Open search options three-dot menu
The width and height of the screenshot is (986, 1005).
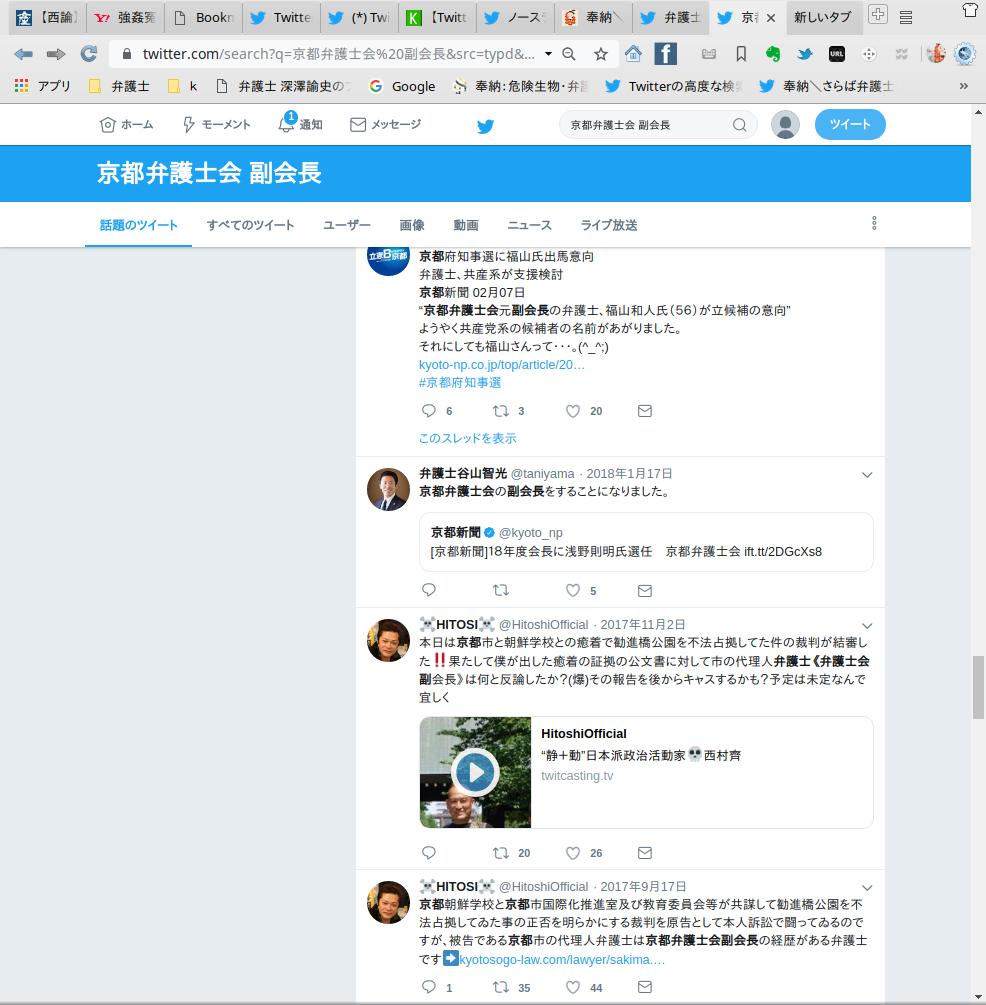pos(874,223)
